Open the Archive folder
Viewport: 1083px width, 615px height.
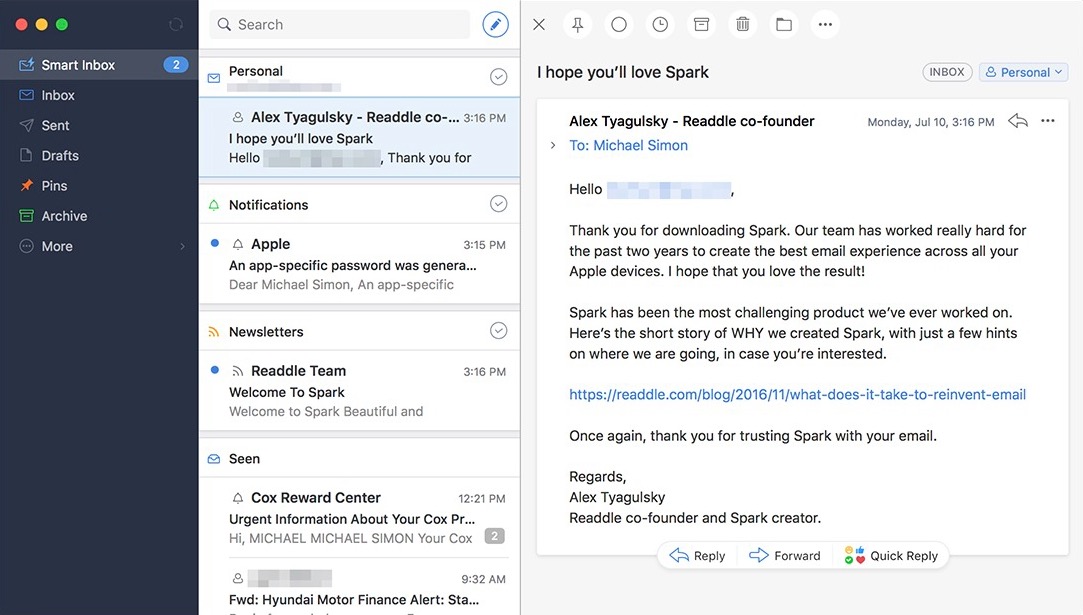tap(99, 216)
